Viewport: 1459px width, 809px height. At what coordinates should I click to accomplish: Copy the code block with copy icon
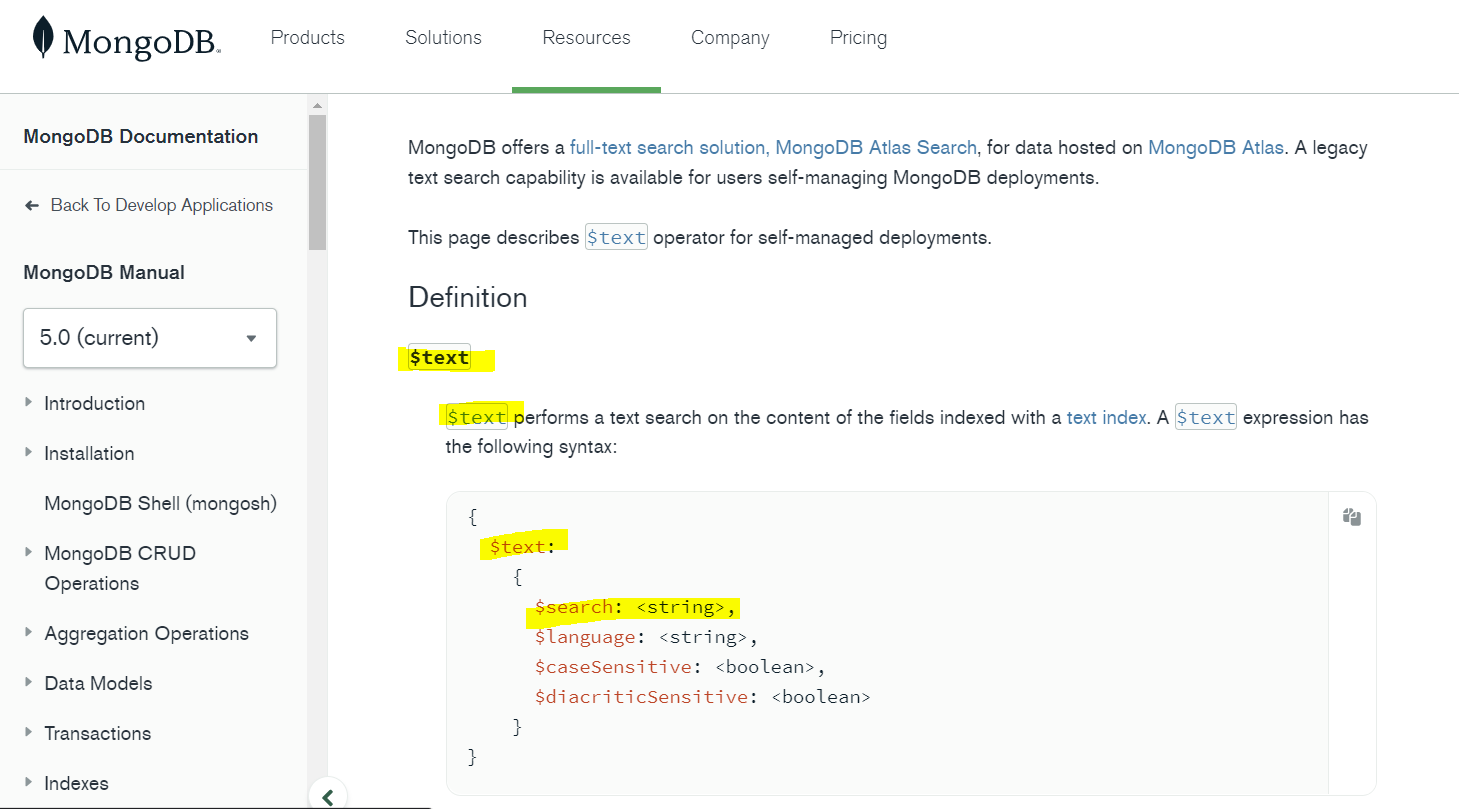[1352, 517]
